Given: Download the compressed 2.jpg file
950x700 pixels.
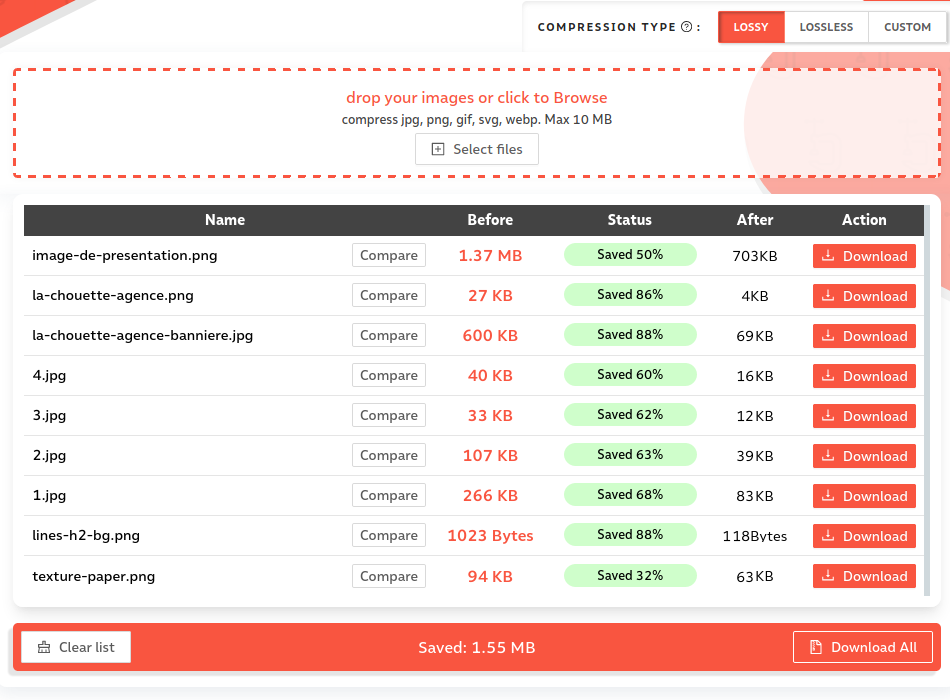Looking at the screenshot, I should point(864,456).
